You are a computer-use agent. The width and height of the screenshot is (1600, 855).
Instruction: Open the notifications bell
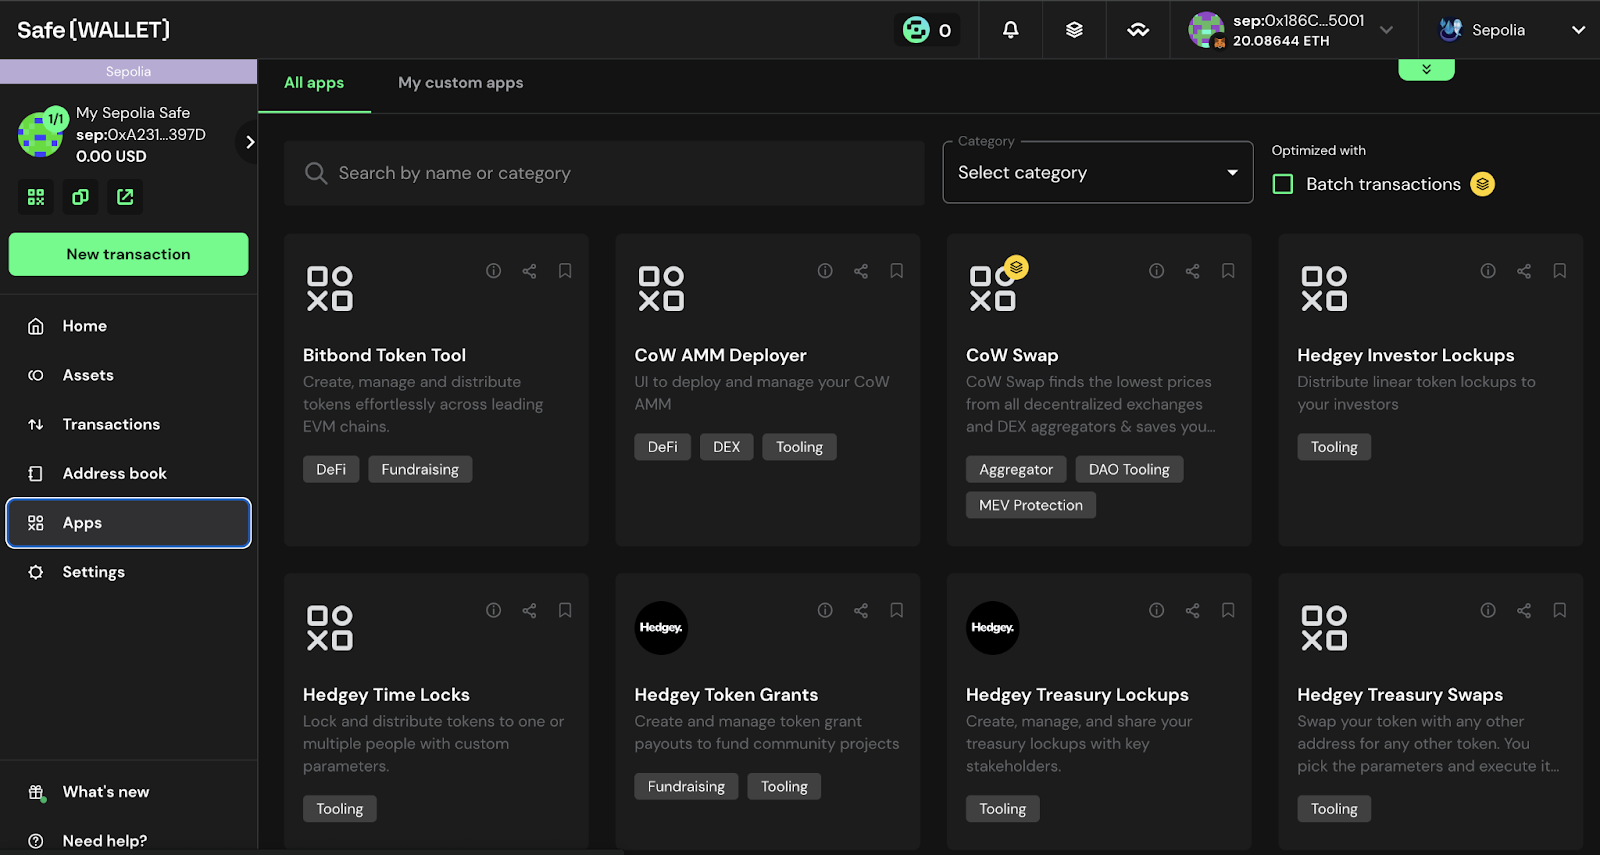[x=1010, y=30]
